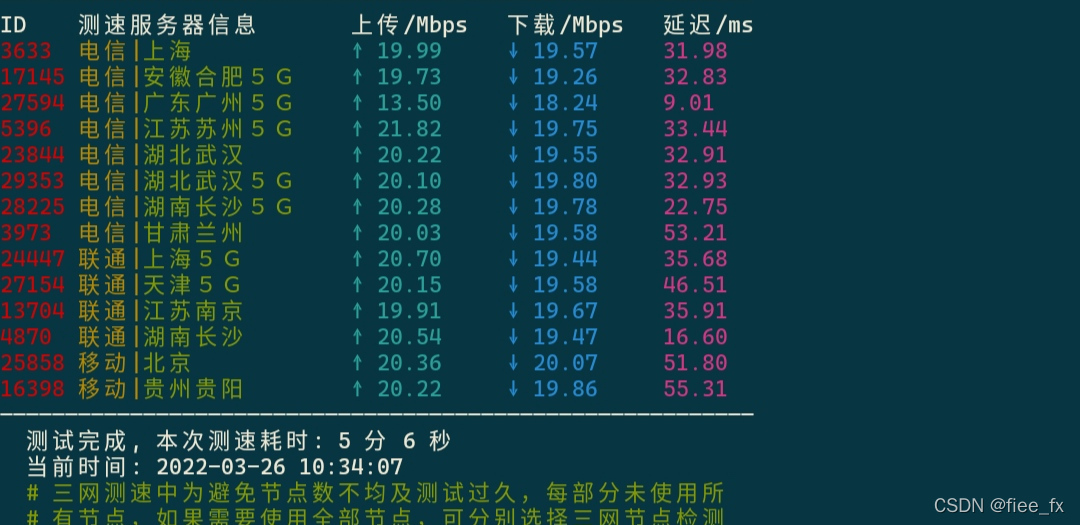Click the download arrow beside 19.57
Viewport: 1080px width, 525px height.
coord(513,51)
